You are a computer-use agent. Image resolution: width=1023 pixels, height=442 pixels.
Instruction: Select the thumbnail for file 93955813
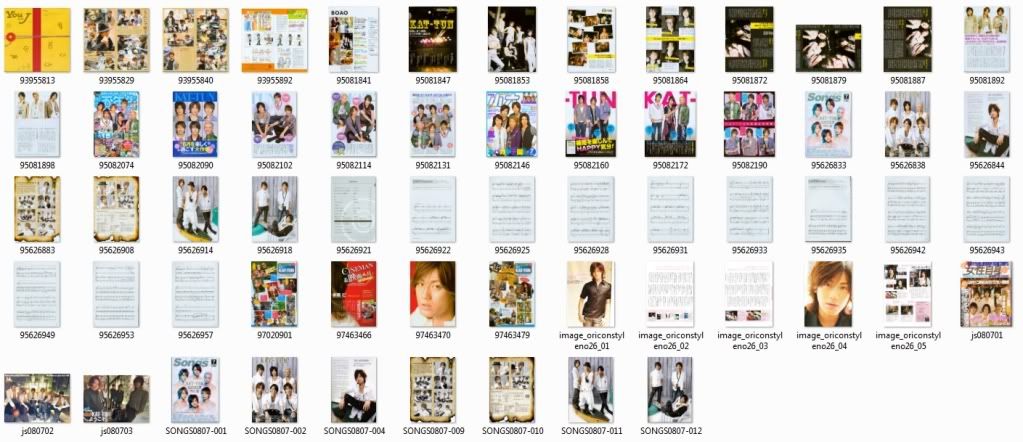point(37,40)
